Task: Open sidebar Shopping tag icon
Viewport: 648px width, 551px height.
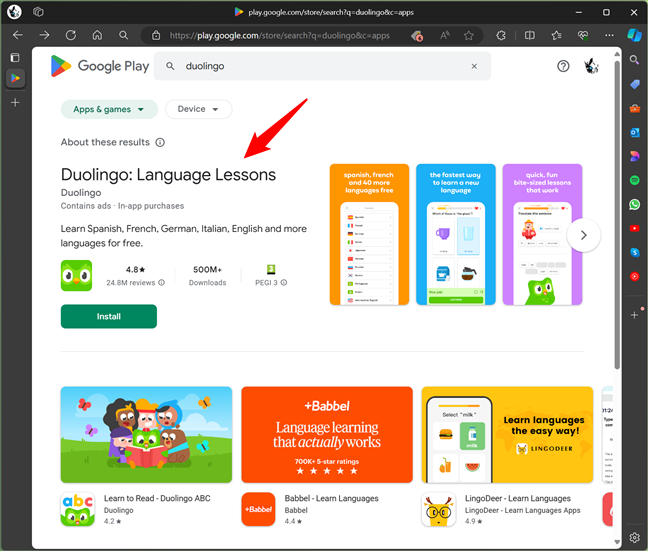Action: 634,84
